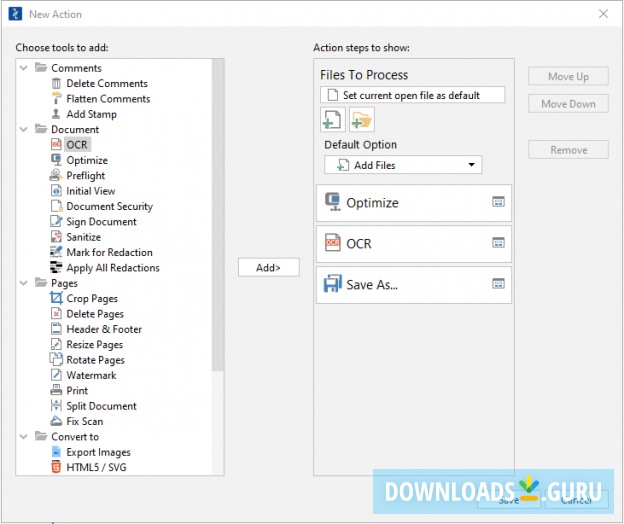Click the Split Document icon
Image resolution: width=624 pixels, height=524 pixels.
tap(56, 405)
